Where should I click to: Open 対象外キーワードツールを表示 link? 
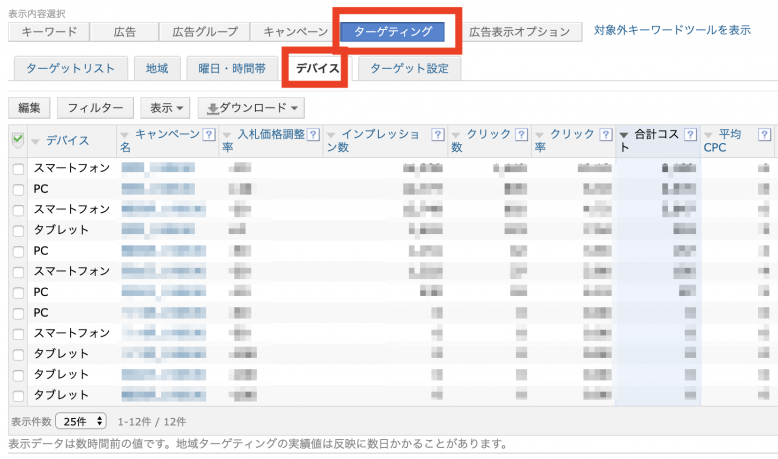[x=671, y=31]
